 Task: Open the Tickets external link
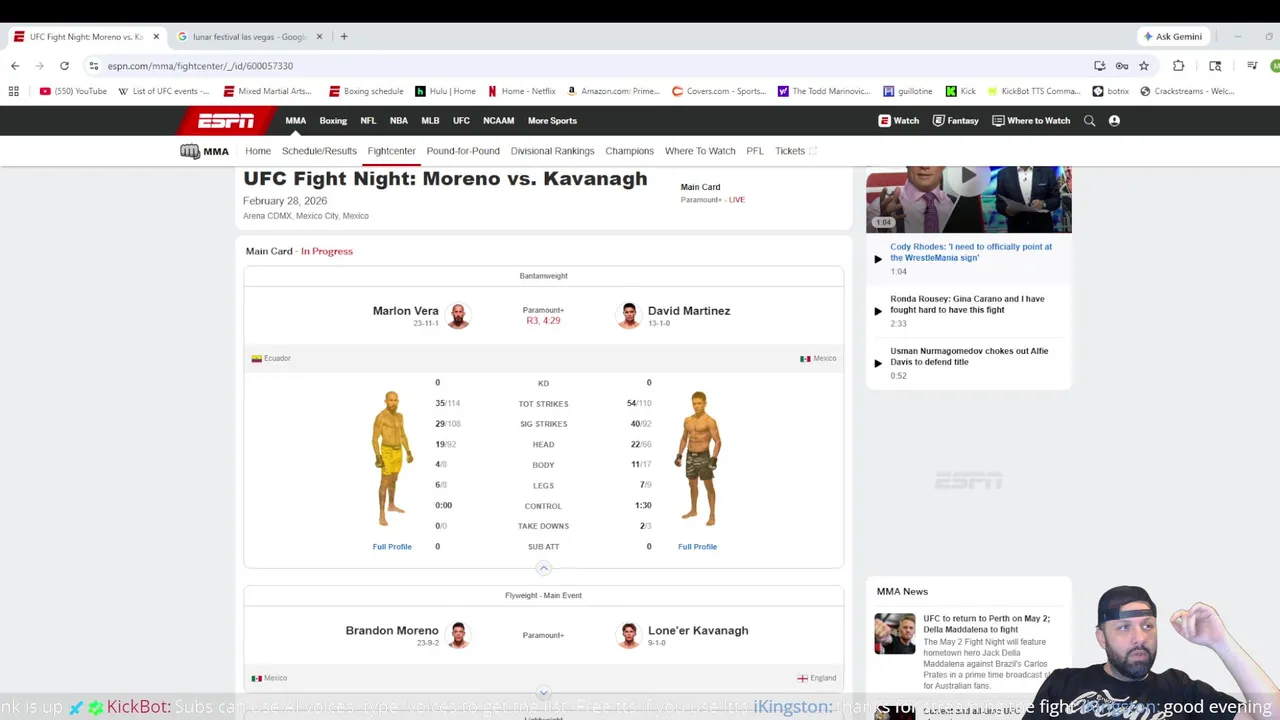click(796, 151)
